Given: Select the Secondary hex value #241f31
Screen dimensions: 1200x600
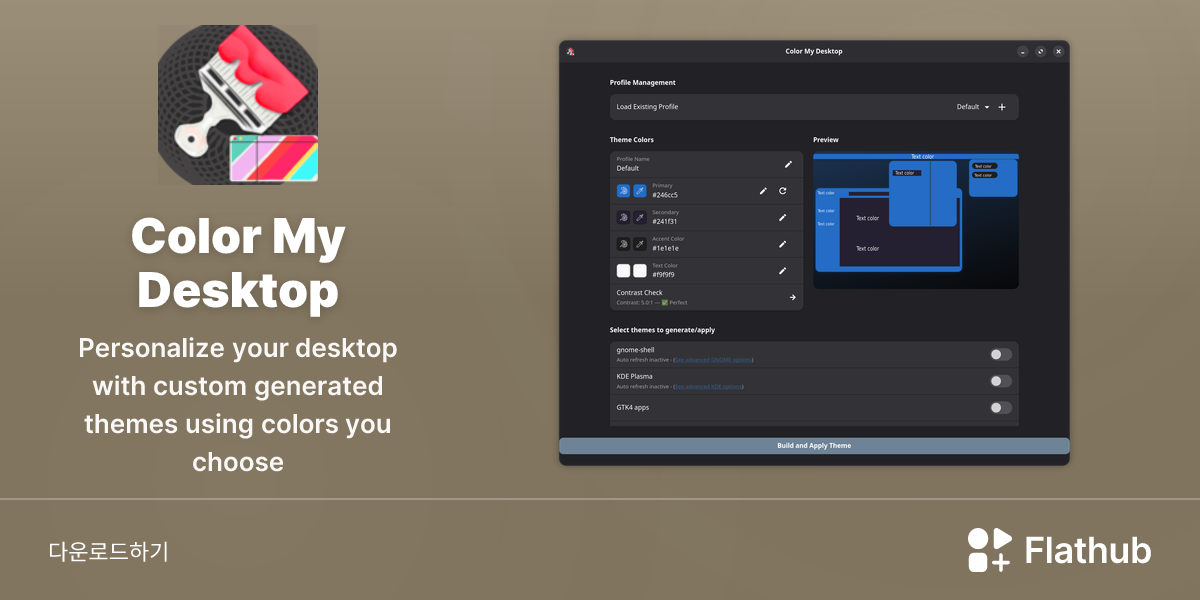Looking at the screenshot, I should tap(665, 221).
